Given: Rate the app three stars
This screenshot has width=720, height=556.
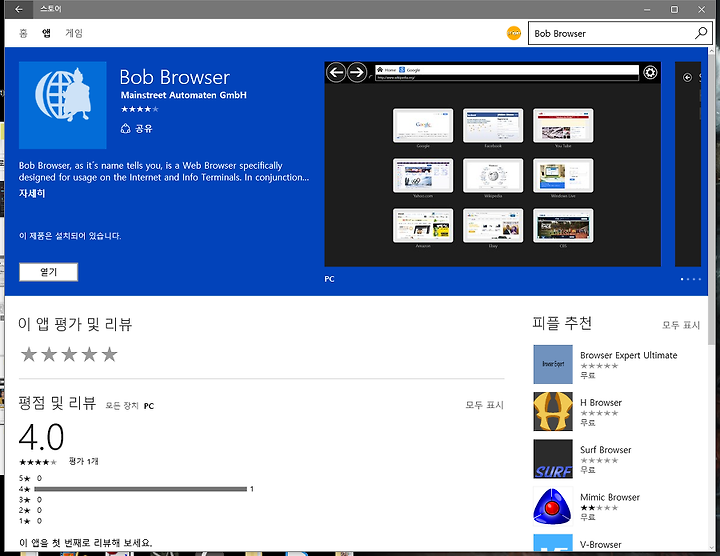Looking at the screenshot, I should point(69,354).
